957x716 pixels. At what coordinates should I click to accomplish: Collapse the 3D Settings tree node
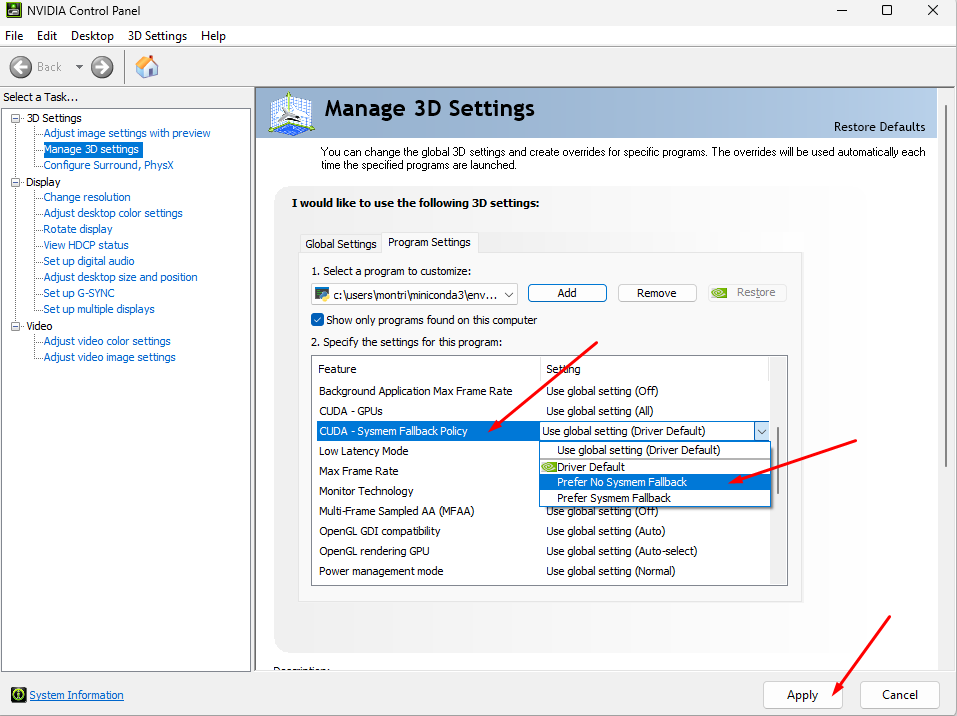[x=16, y=118]
